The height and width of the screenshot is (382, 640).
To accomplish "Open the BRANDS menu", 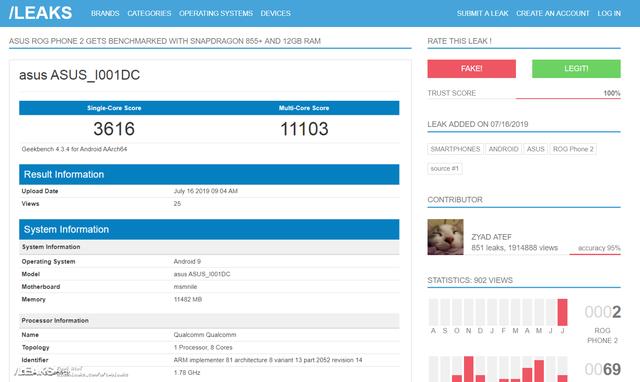I will (x=105, y=13).
